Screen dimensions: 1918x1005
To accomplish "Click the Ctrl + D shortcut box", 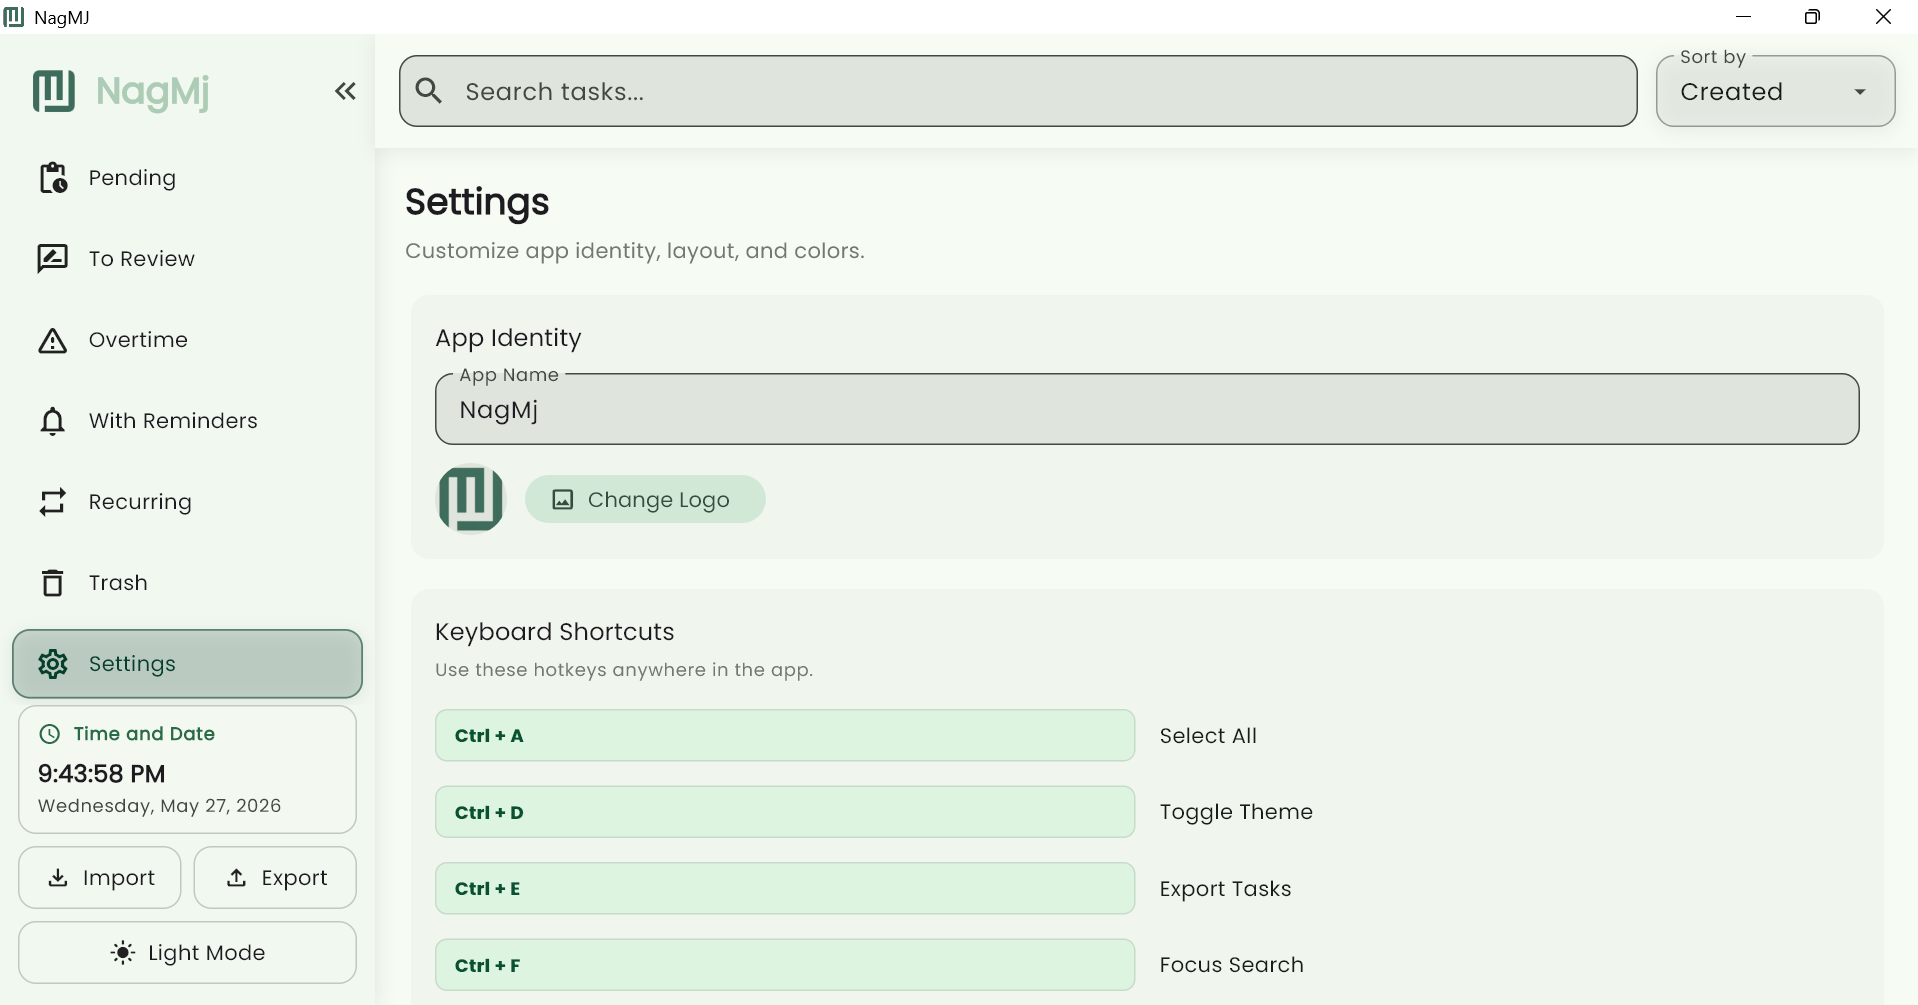I will pos(785,812).
